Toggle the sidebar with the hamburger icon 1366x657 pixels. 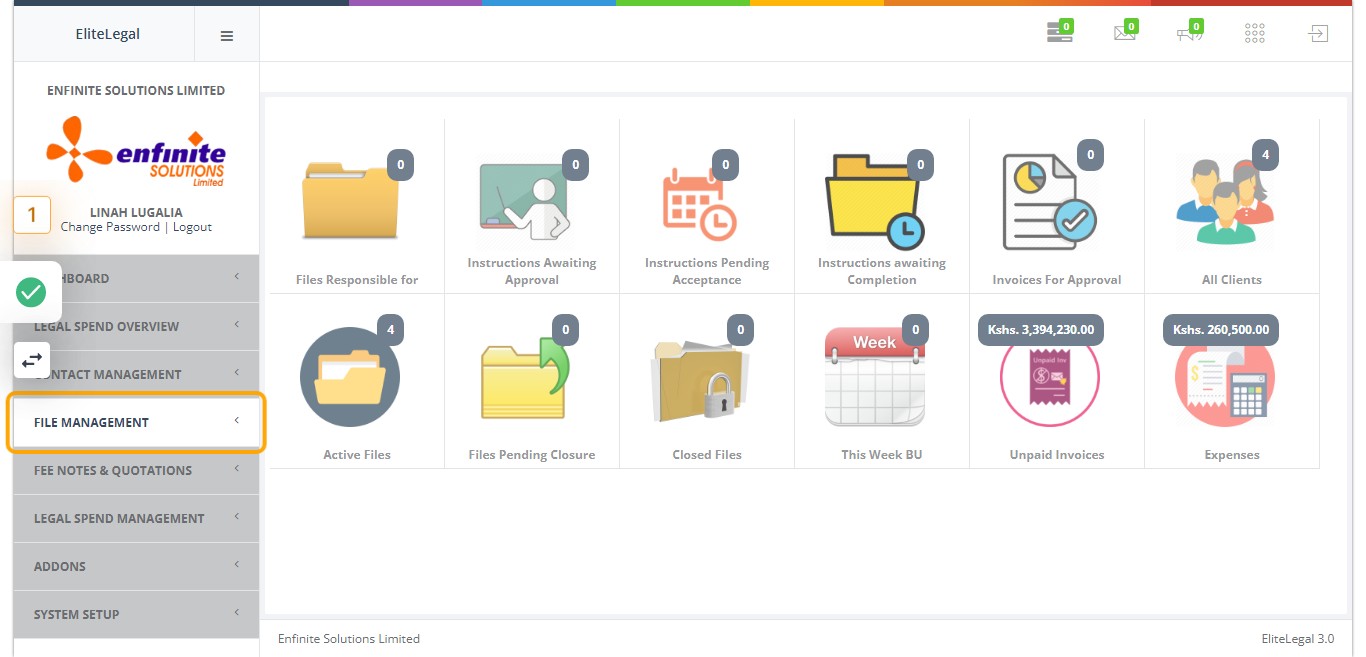point(227,35)
